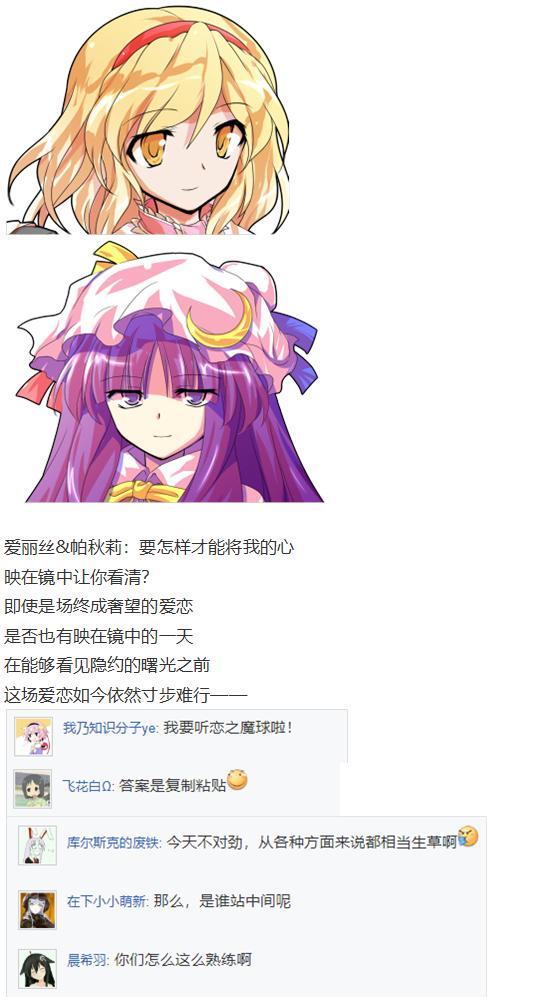Open username link 库尔斯克的废铁

coord(113,842)
